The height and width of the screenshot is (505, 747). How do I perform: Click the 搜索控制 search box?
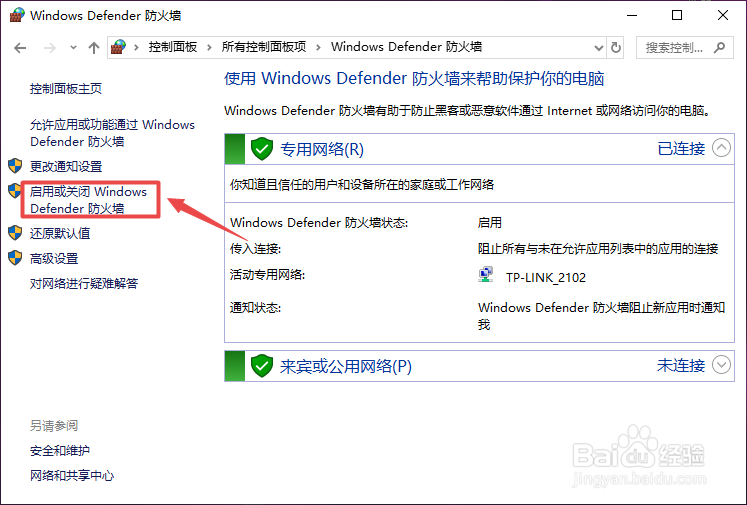coord(685,48)
